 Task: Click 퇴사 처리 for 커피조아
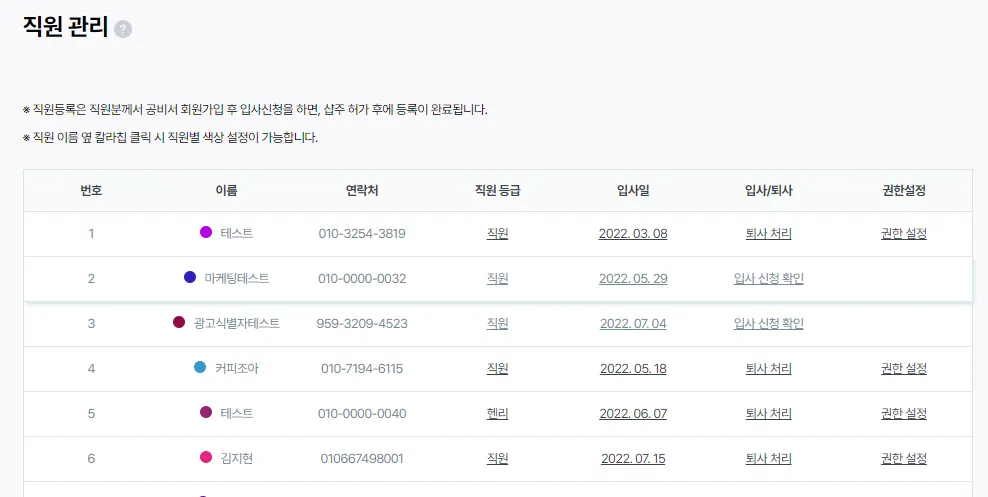[768, 369]
